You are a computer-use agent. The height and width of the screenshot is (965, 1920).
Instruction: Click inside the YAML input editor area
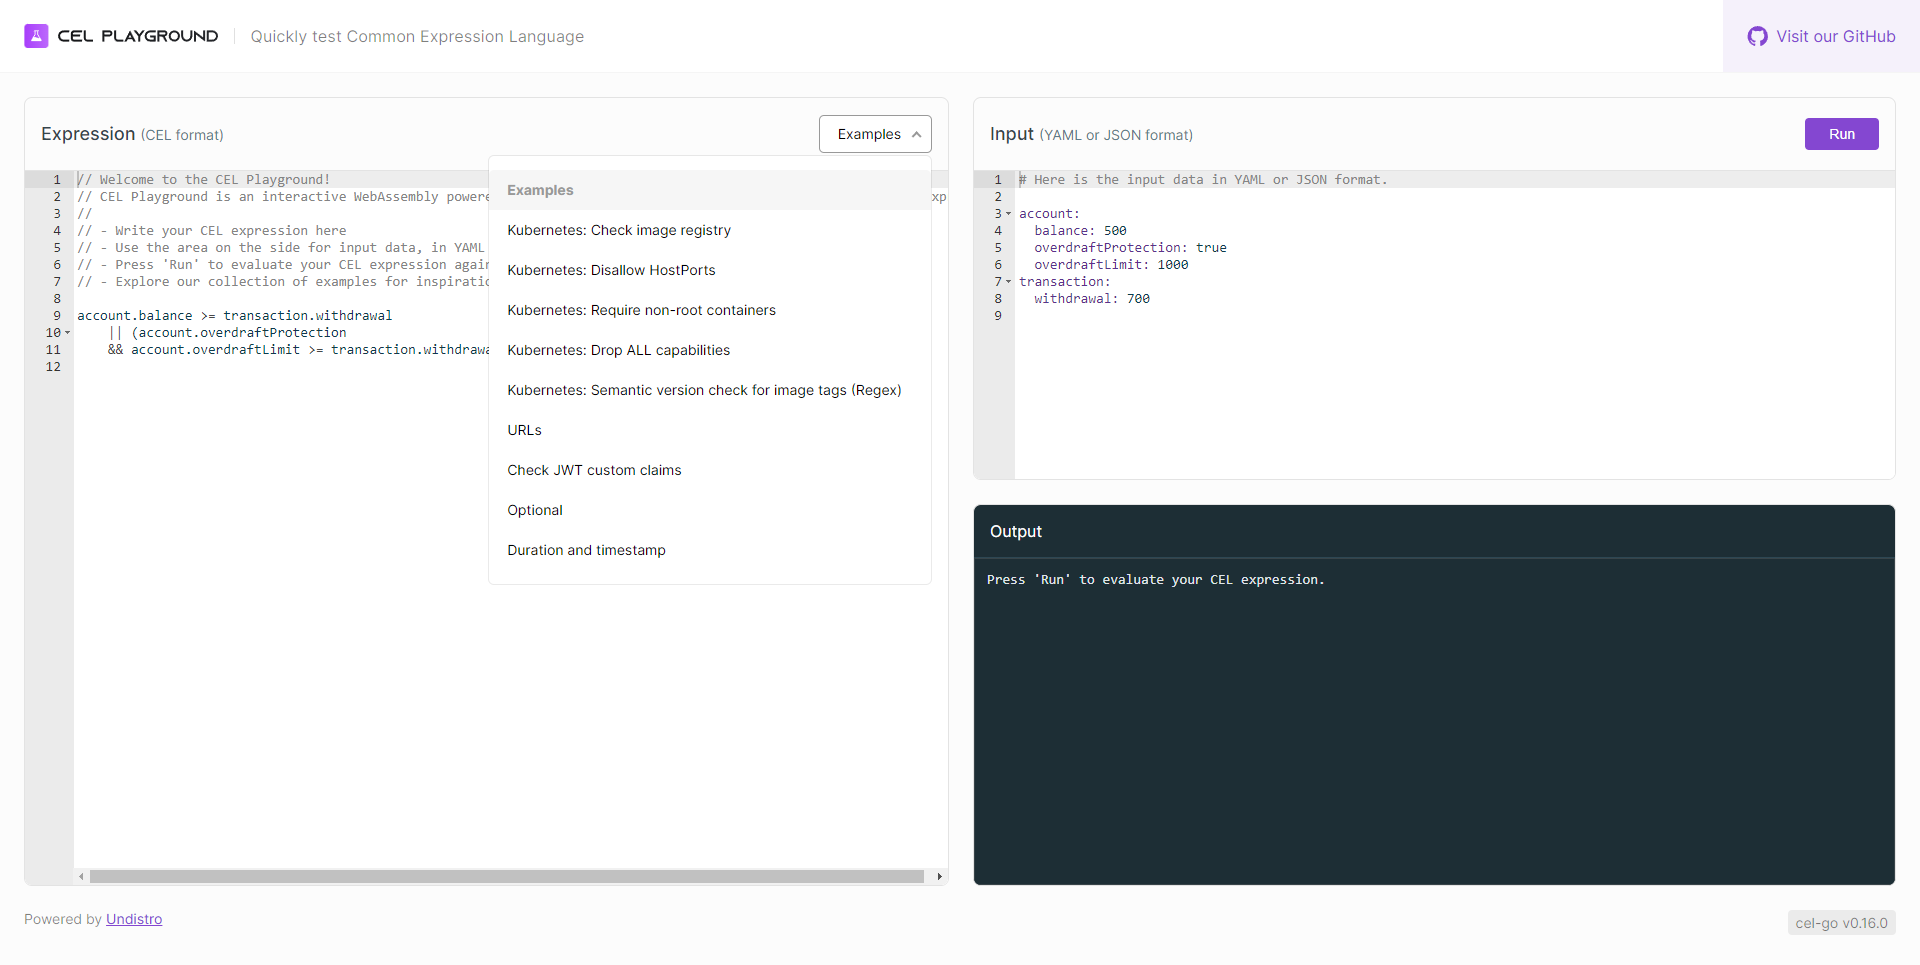point(1450,390)
